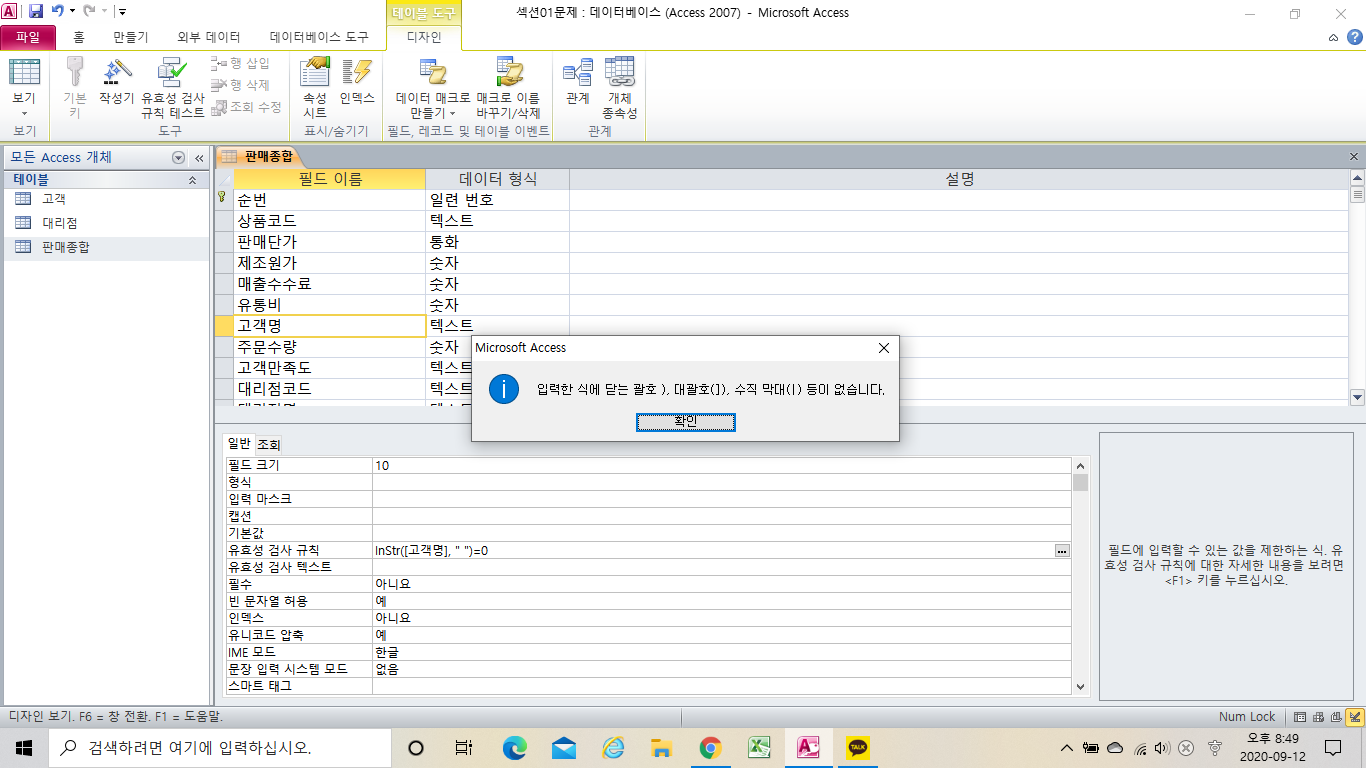Click the 인덱스 (Indexes) icon
Image resolution: width=1366 pixels, height=768 pixels.
pos(357,82)
